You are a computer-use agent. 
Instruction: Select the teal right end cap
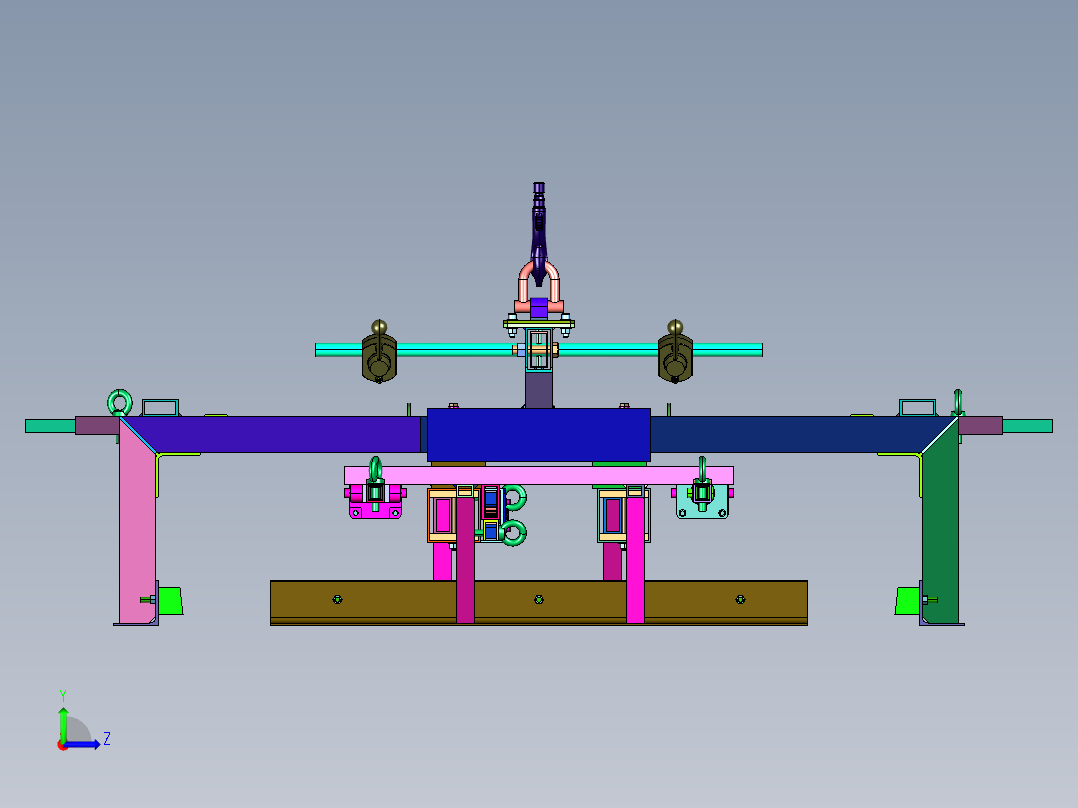click(x=1027, y=426)
